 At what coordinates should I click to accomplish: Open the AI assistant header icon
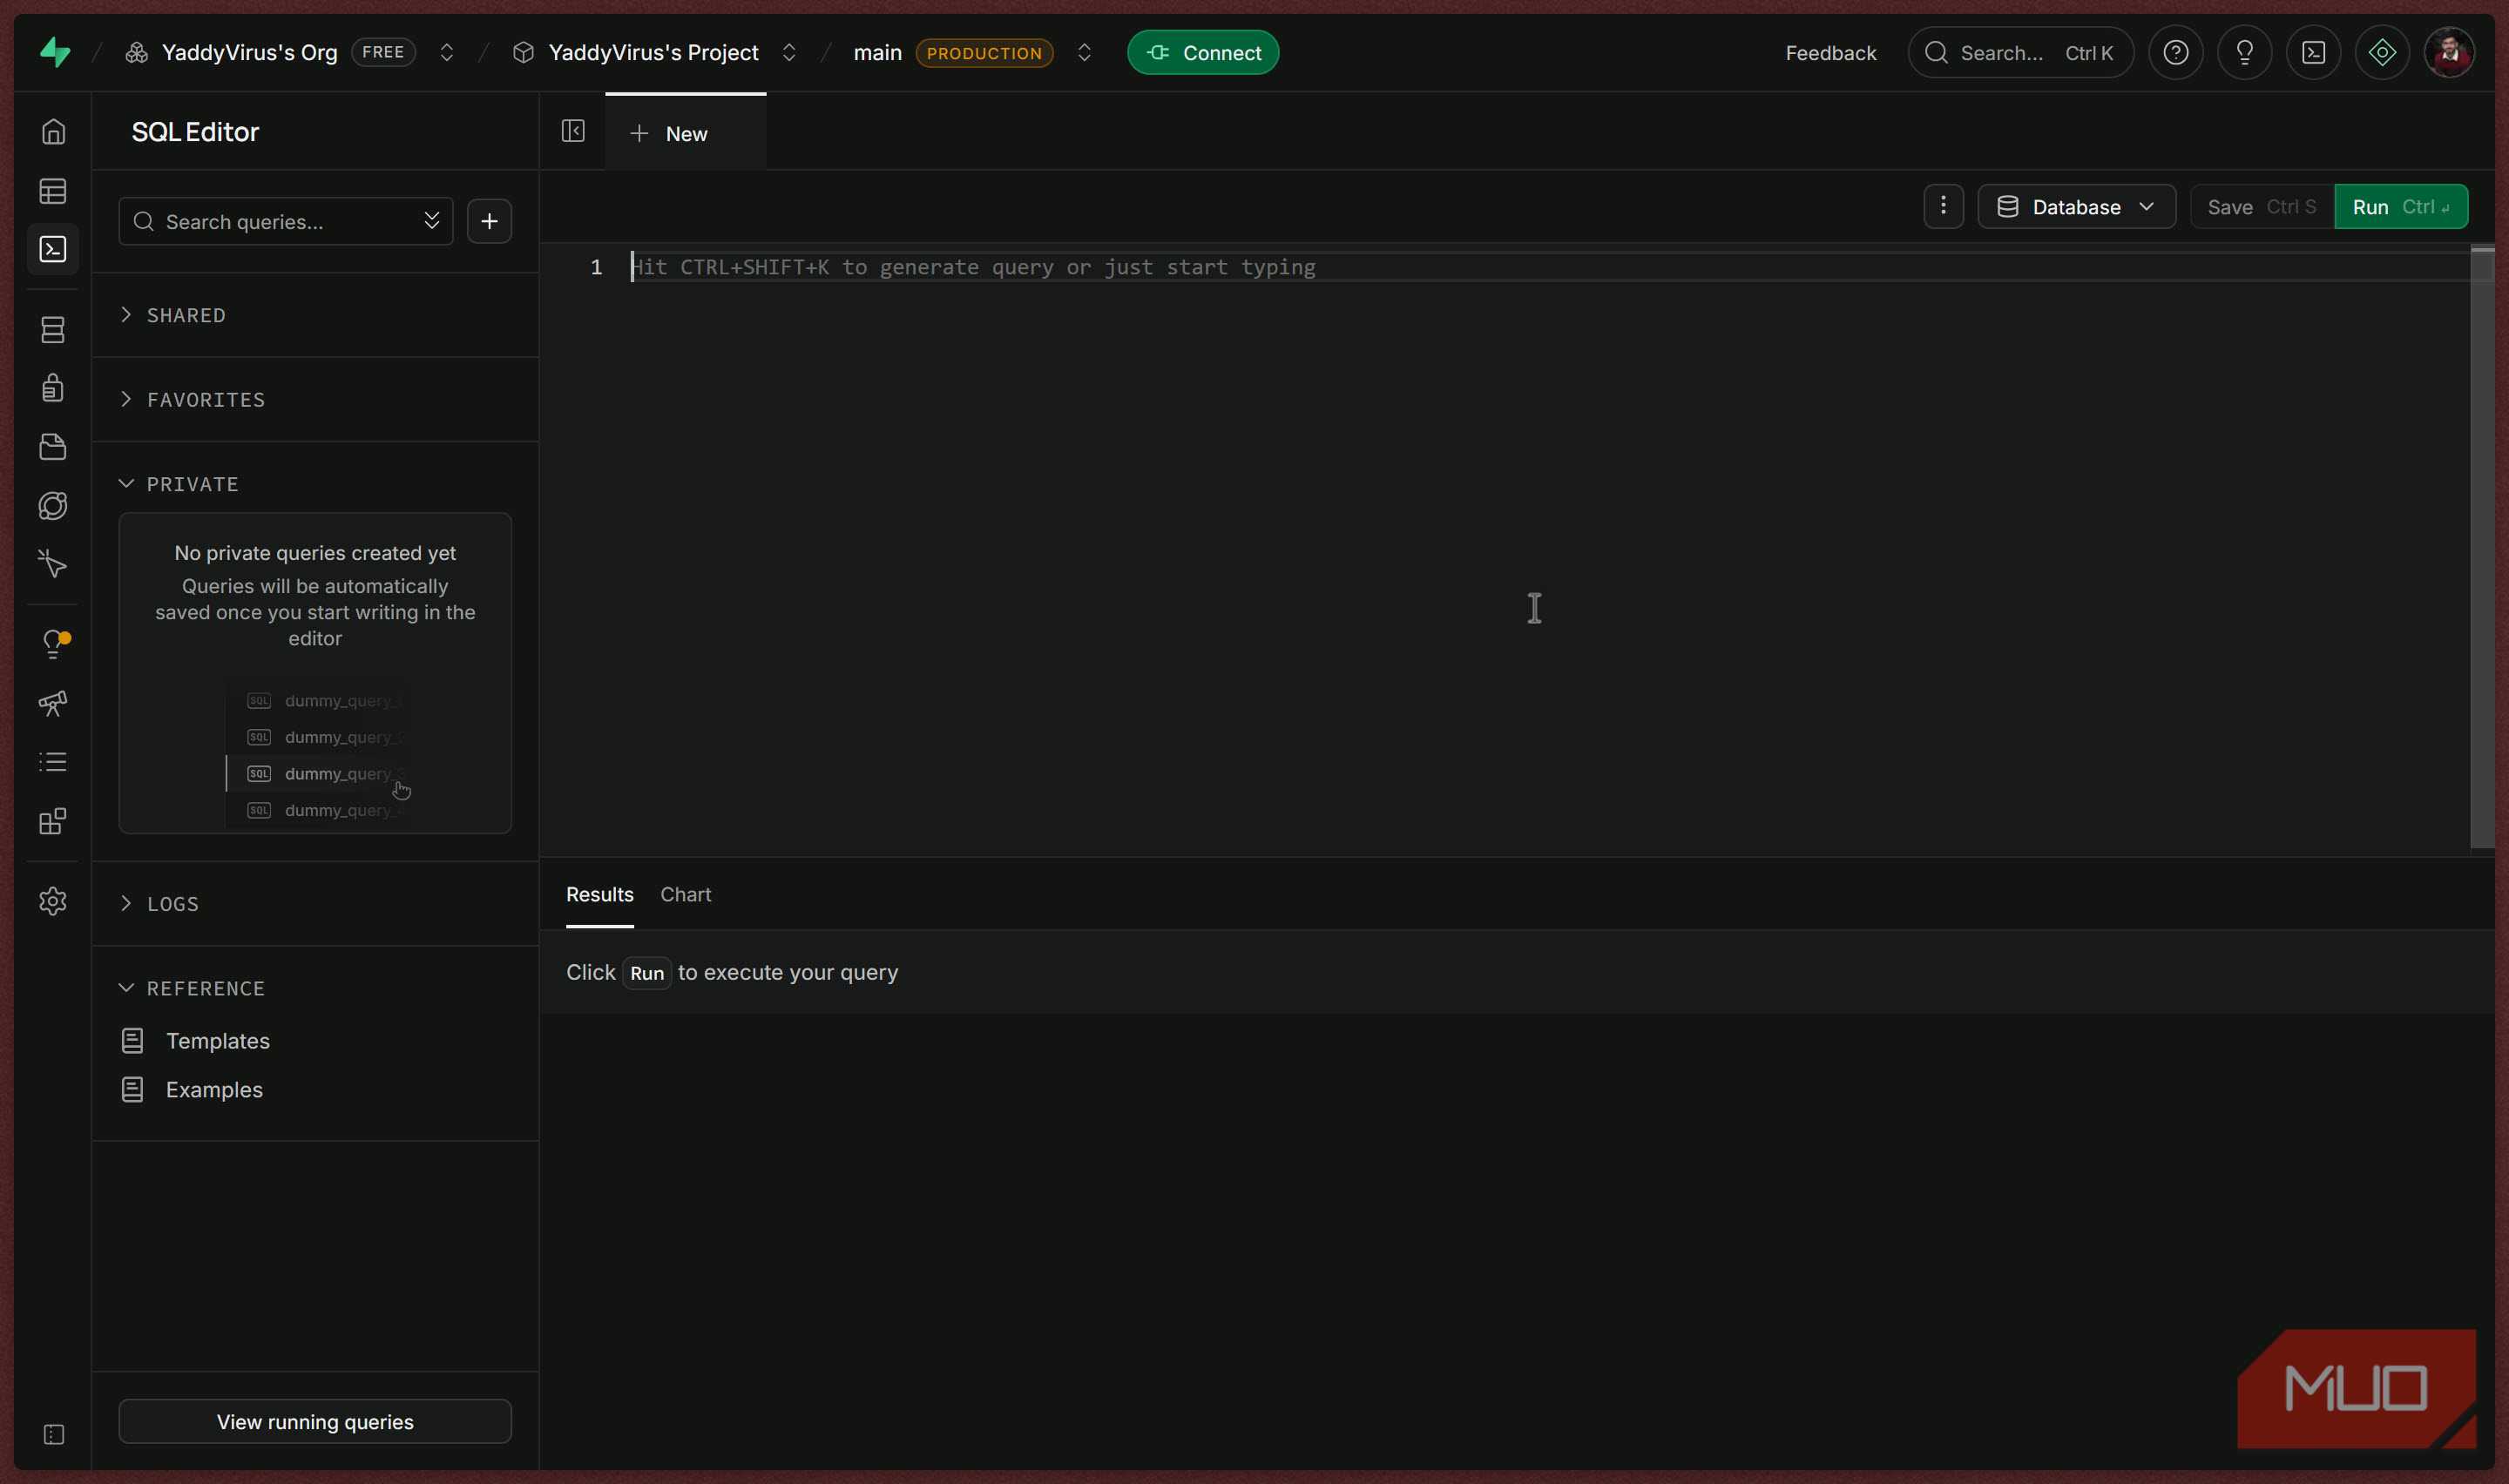2382,52
